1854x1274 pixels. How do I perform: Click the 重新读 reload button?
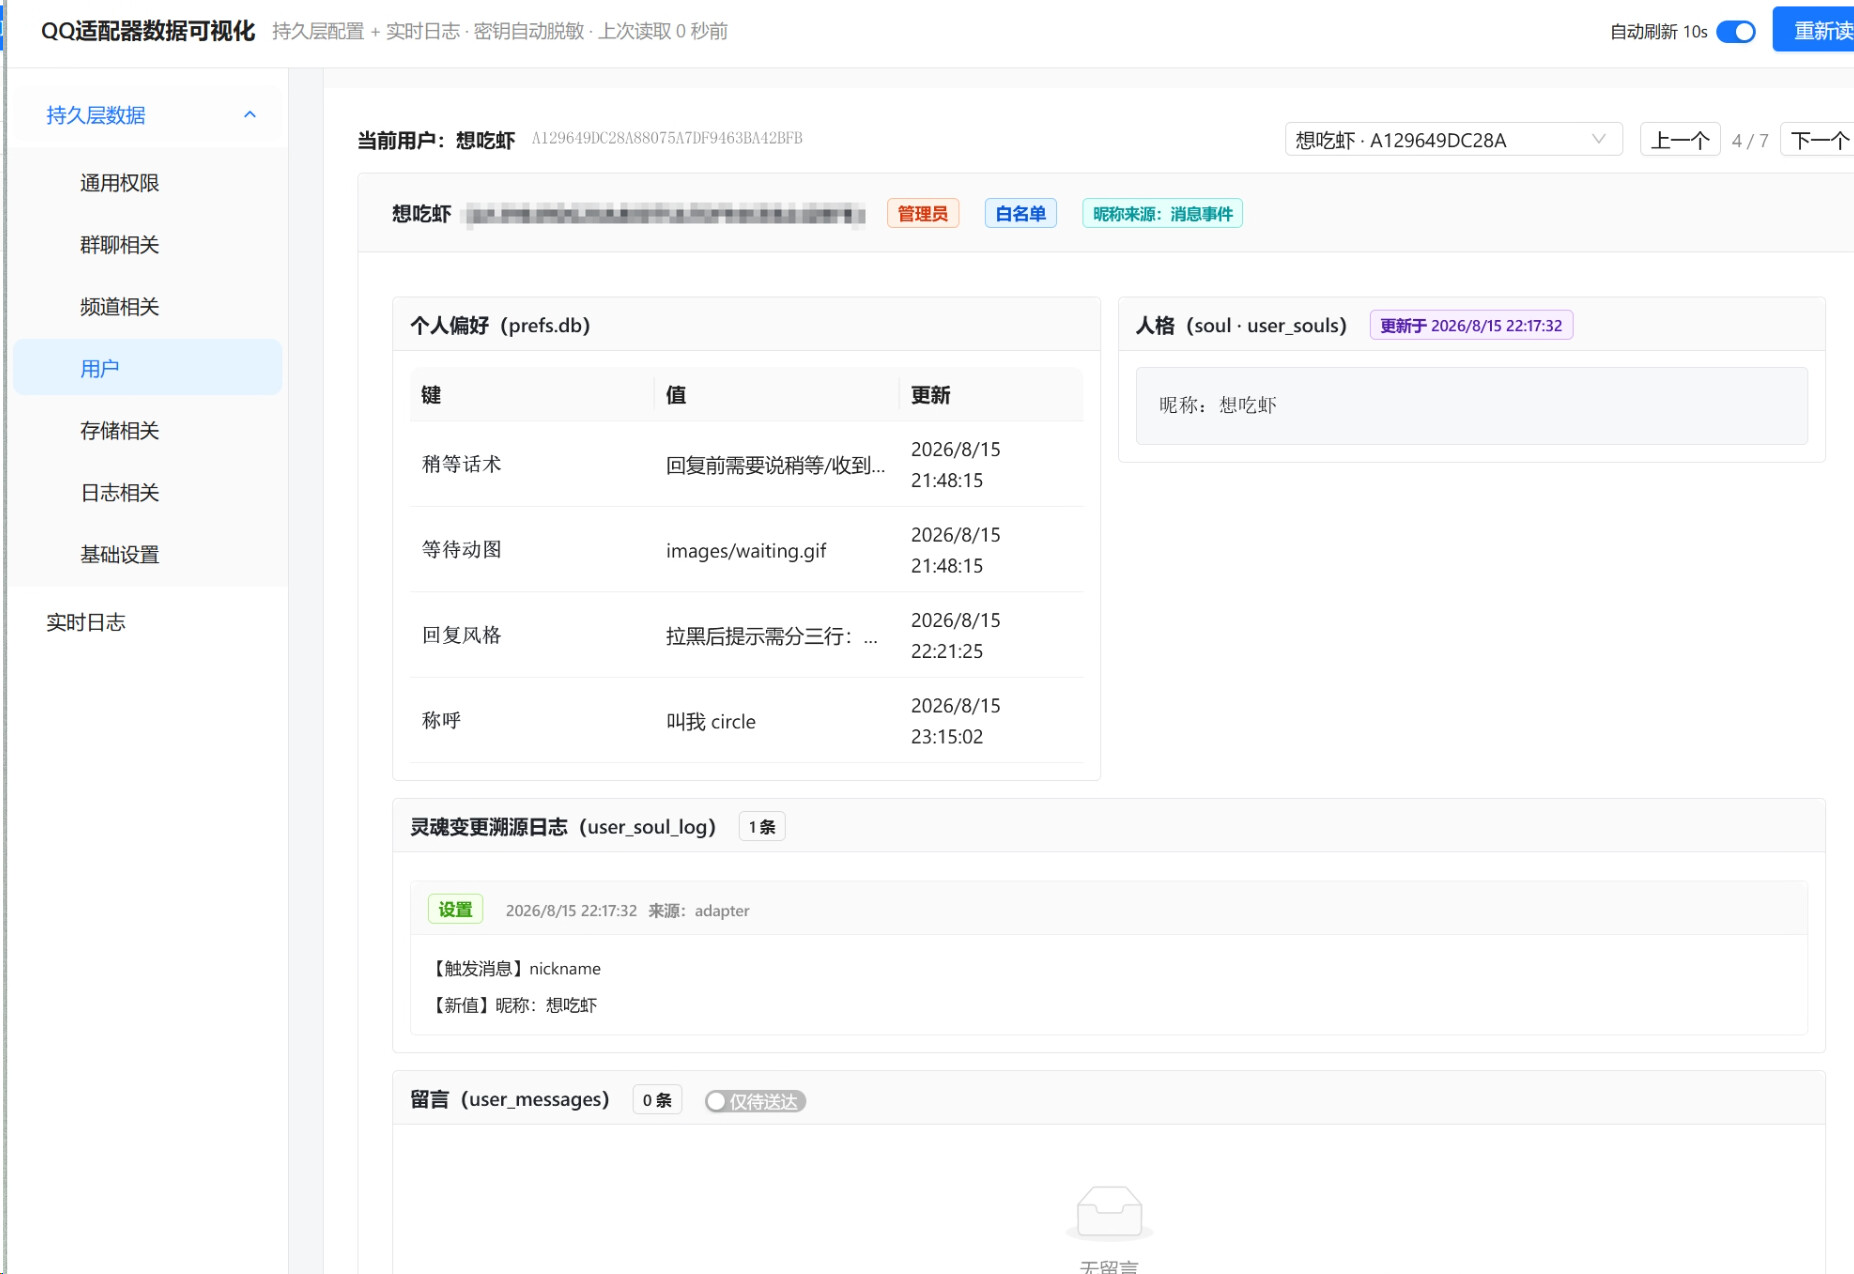[x=1814, y=30]
